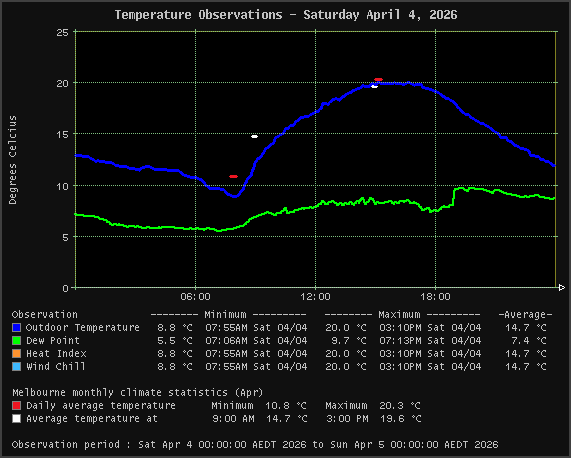Click the green Dew Point legend swatch
Screen dimensions: 571x458
pyautogui.click(x=16, y=340)
